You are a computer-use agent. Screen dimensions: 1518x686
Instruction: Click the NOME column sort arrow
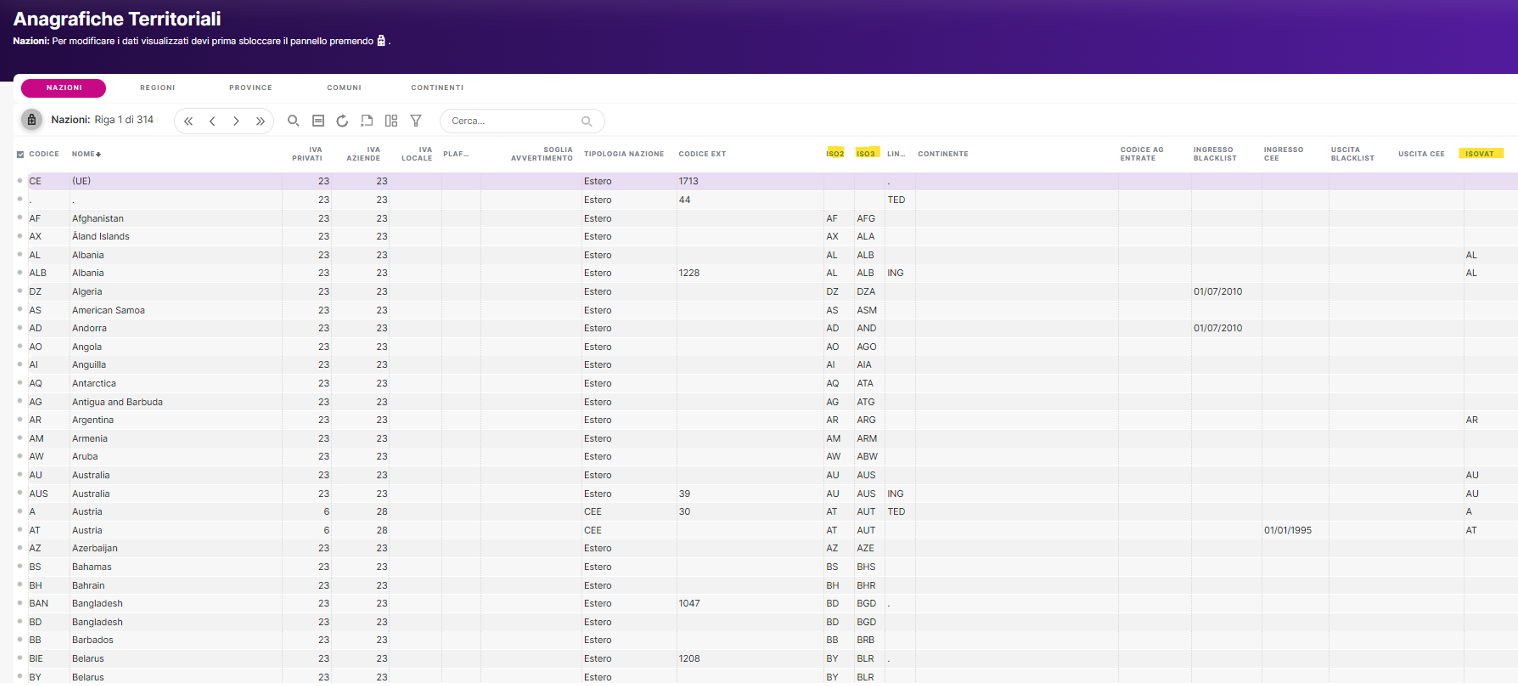point(98,154)
